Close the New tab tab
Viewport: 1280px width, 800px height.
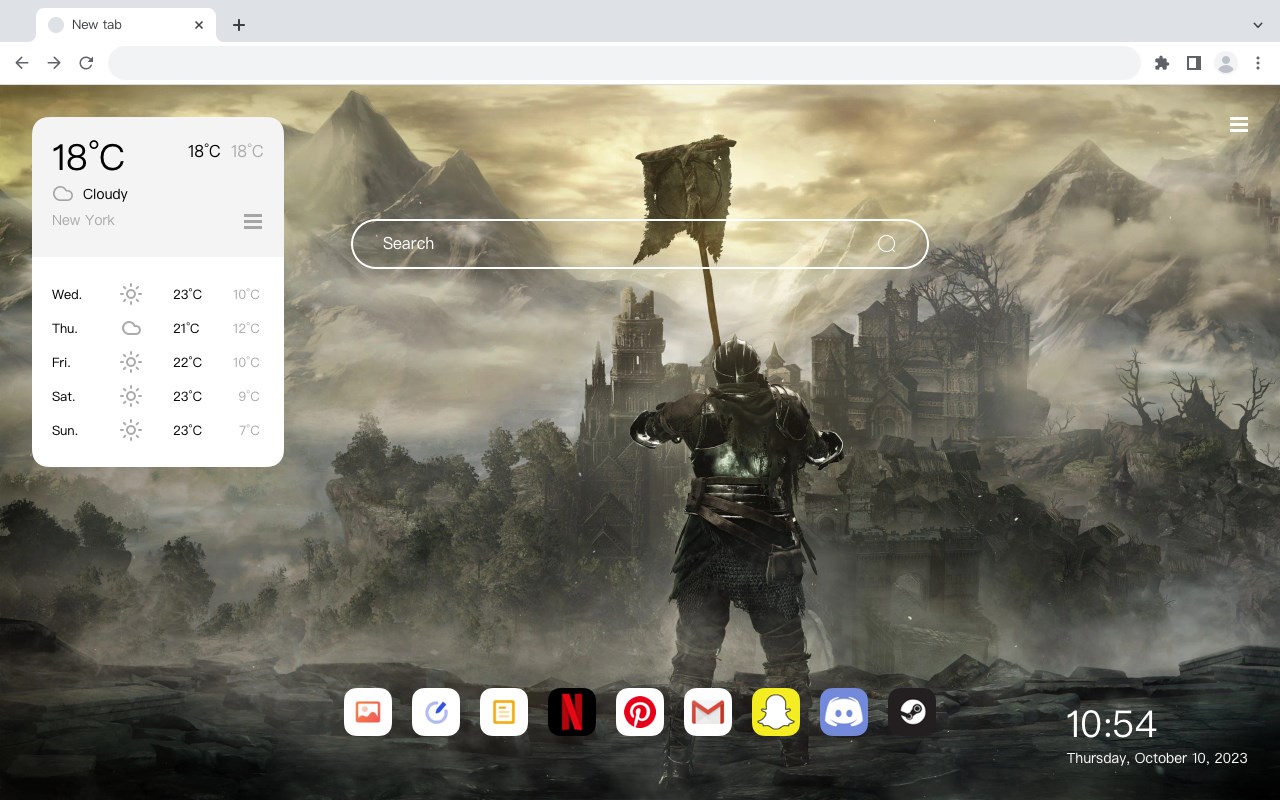(200, 25)
